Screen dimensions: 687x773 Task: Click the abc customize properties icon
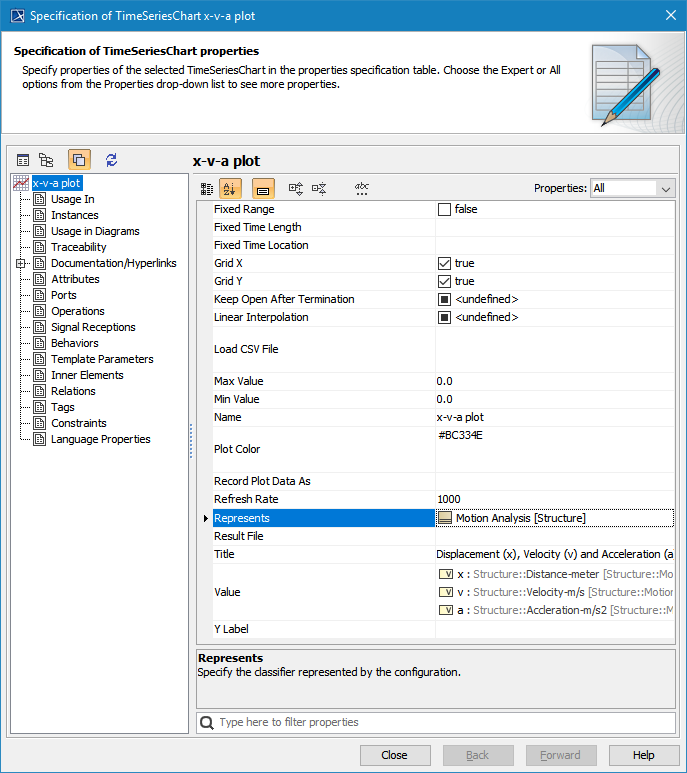[361, 188]
